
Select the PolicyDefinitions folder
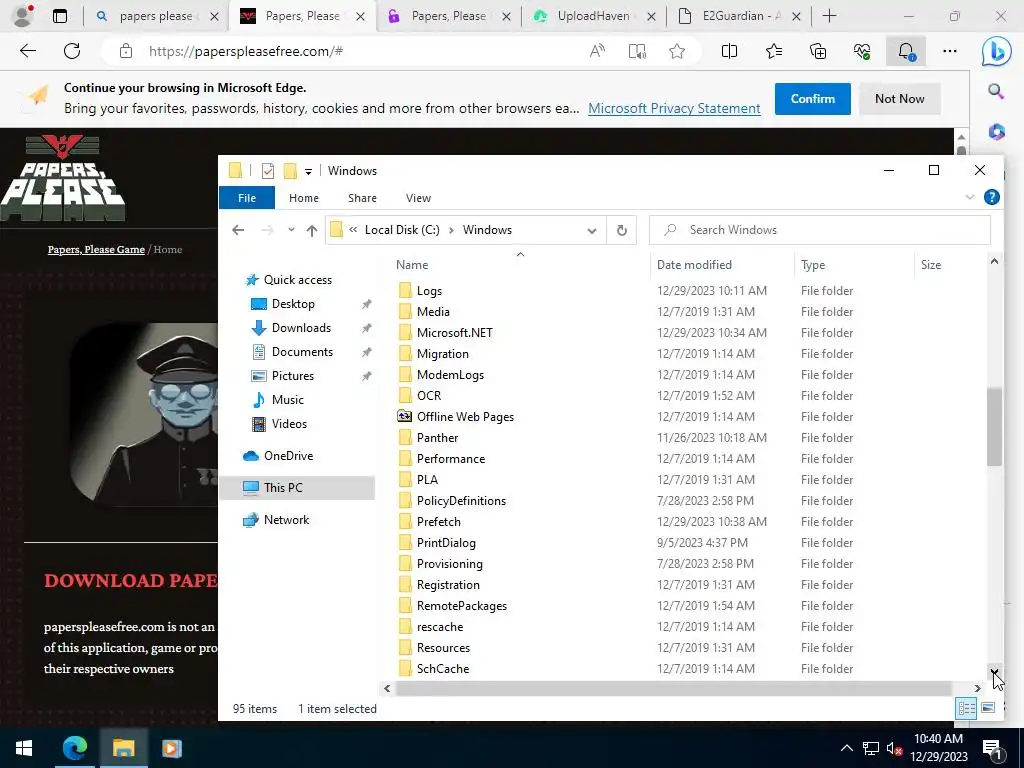(x=461, y=501)
